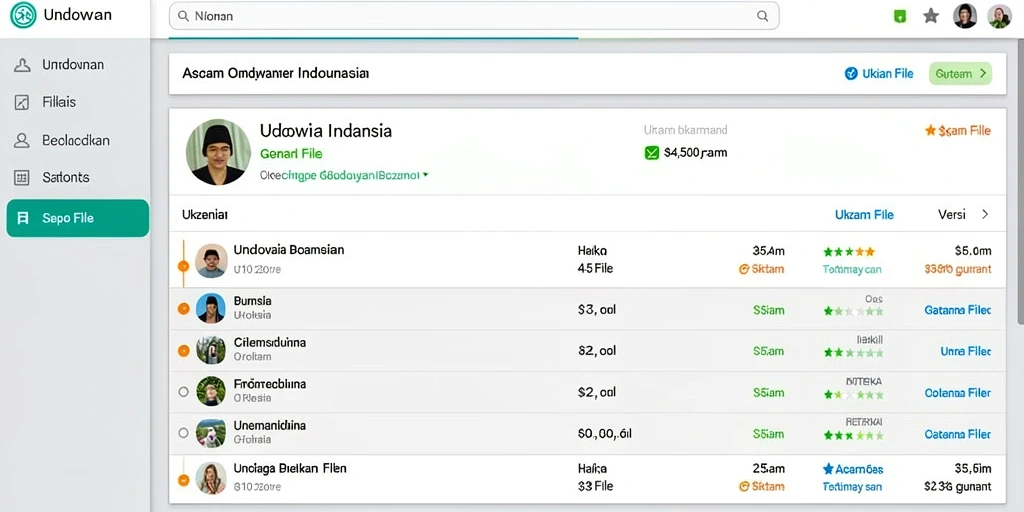Click the Ukian File blue check icon
Image resolution: width=1024 pixels, height=512 pixels.
coord(851,74)
